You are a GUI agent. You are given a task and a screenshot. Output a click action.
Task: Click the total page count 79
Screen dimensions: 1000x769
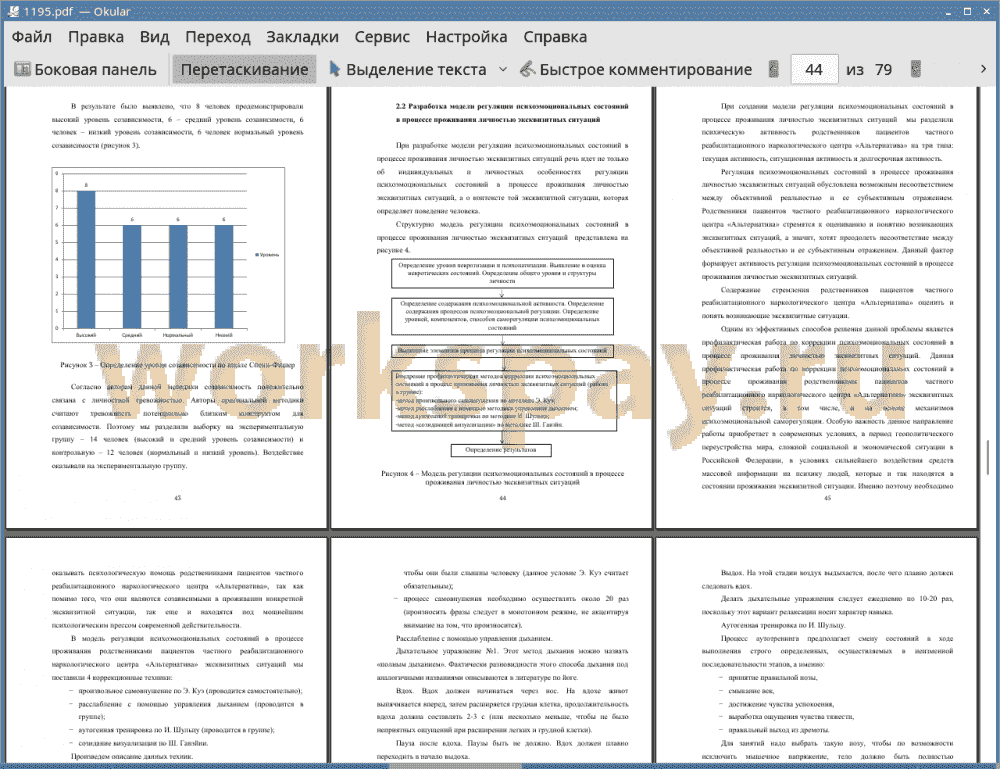click(883, 69)
